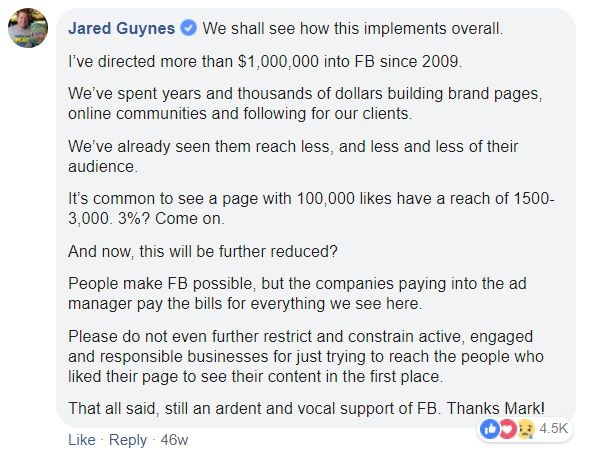Click the blue thumbs-up reaction icon
The height and width of the screenshot is (464, 614).
coord(490,428)
